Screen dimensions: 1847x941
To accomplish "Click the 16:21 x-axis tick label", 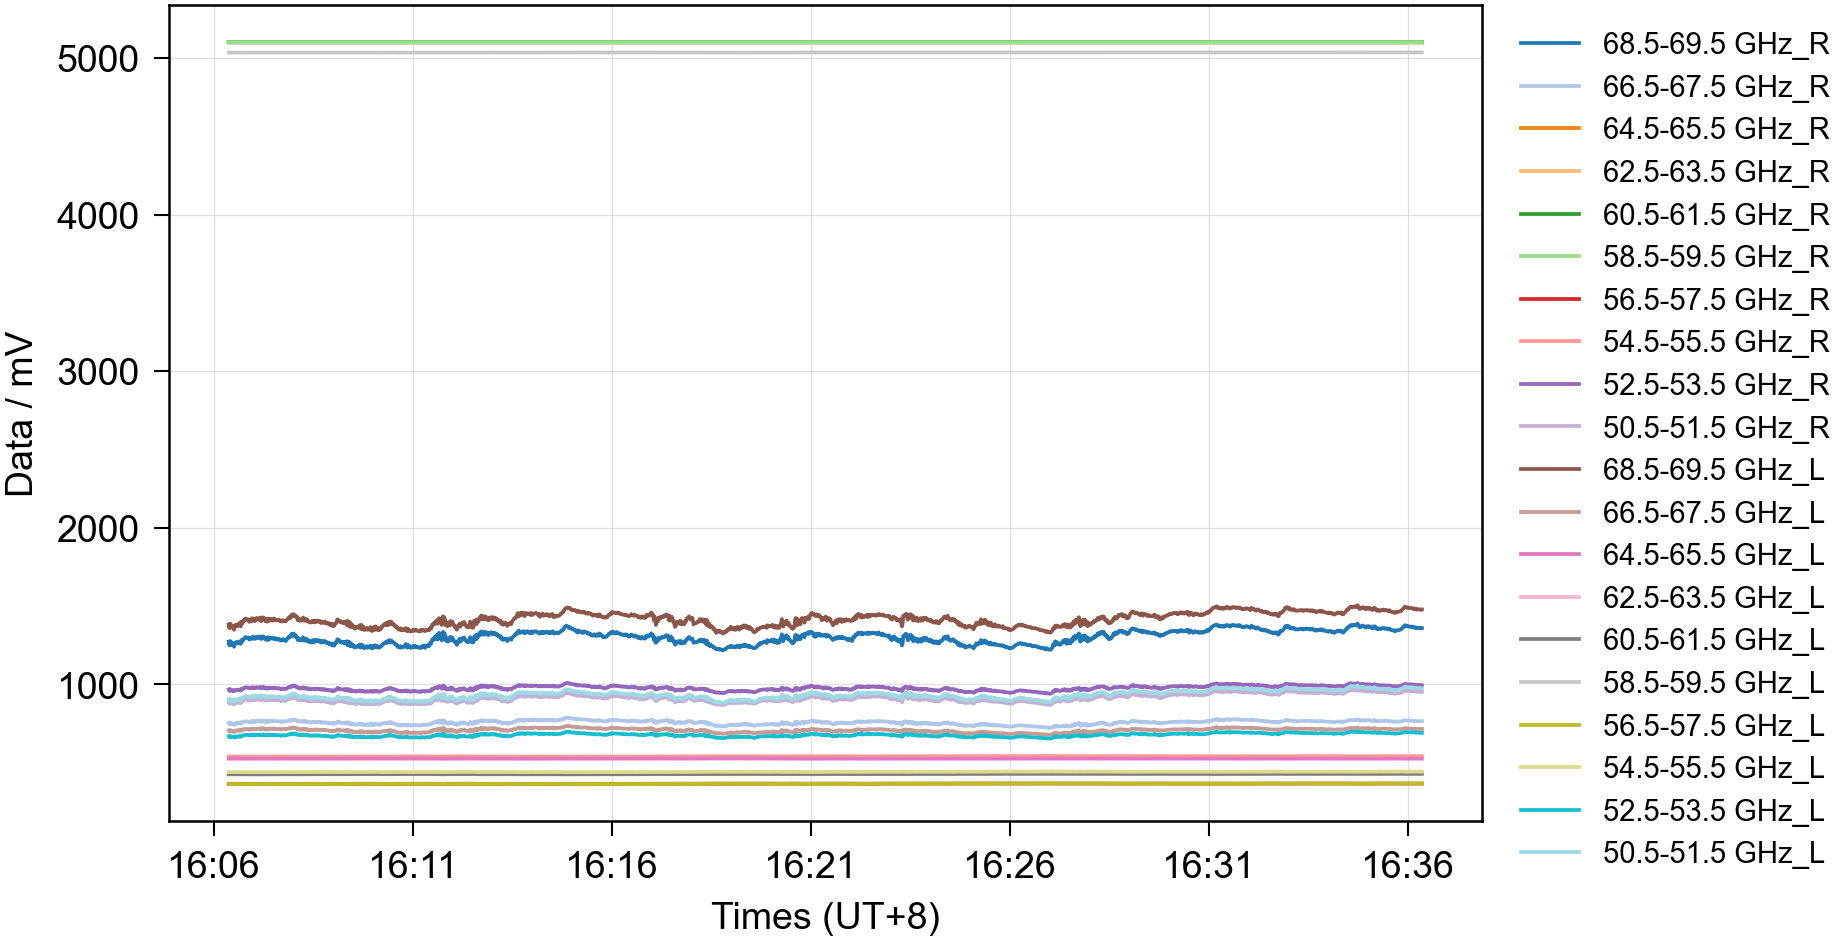I will pyautogui.click(x=810, y=865).
